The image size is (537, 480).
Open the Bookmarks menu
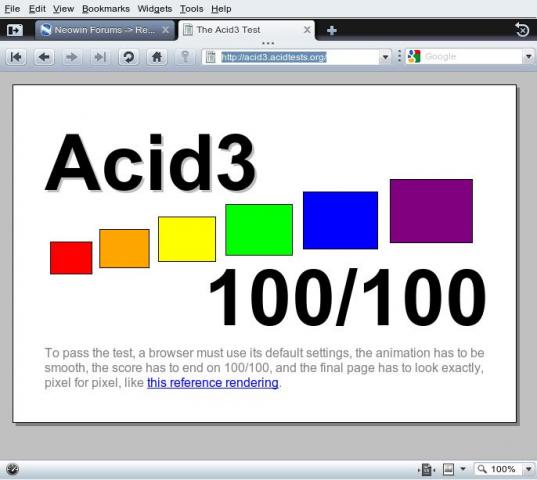tap(106, 9)
